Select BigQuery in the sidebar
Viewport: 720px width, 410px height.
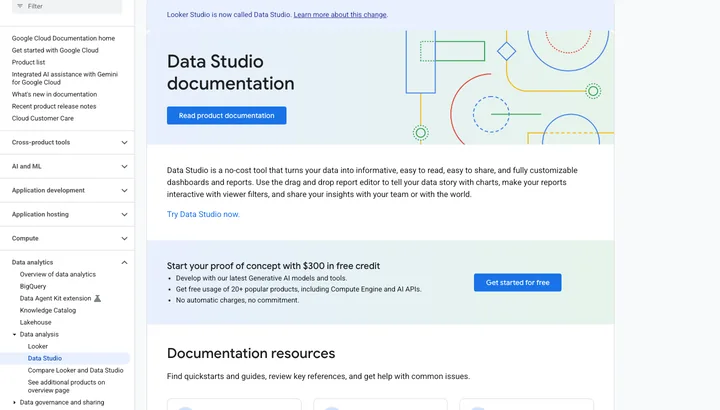pyautogui.click(x=33, y=286)
